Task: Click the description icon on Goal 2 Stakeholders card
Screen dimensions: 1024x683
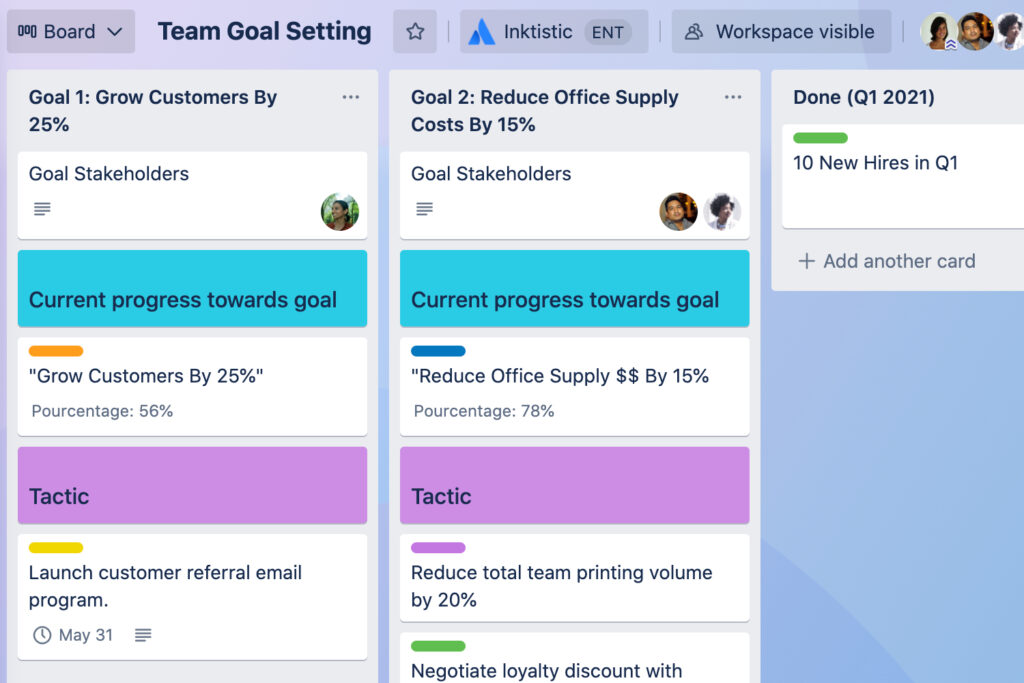Action: [x=424, y=209]
